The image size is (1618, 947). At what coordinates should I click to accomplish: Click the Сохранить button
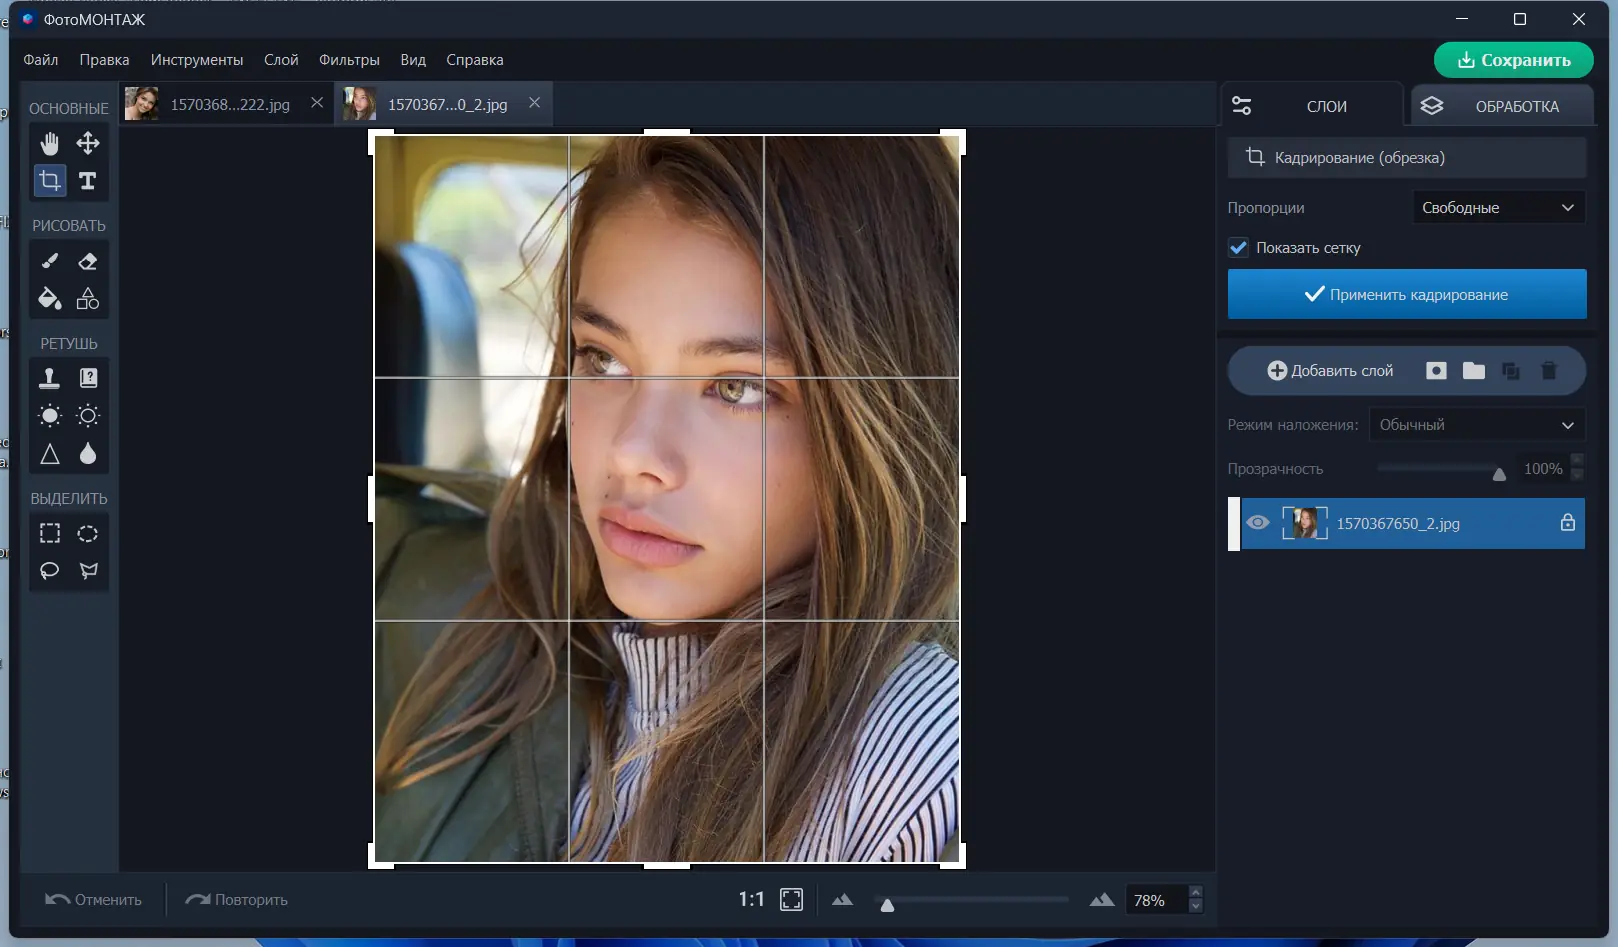[x=1514, y=60]
